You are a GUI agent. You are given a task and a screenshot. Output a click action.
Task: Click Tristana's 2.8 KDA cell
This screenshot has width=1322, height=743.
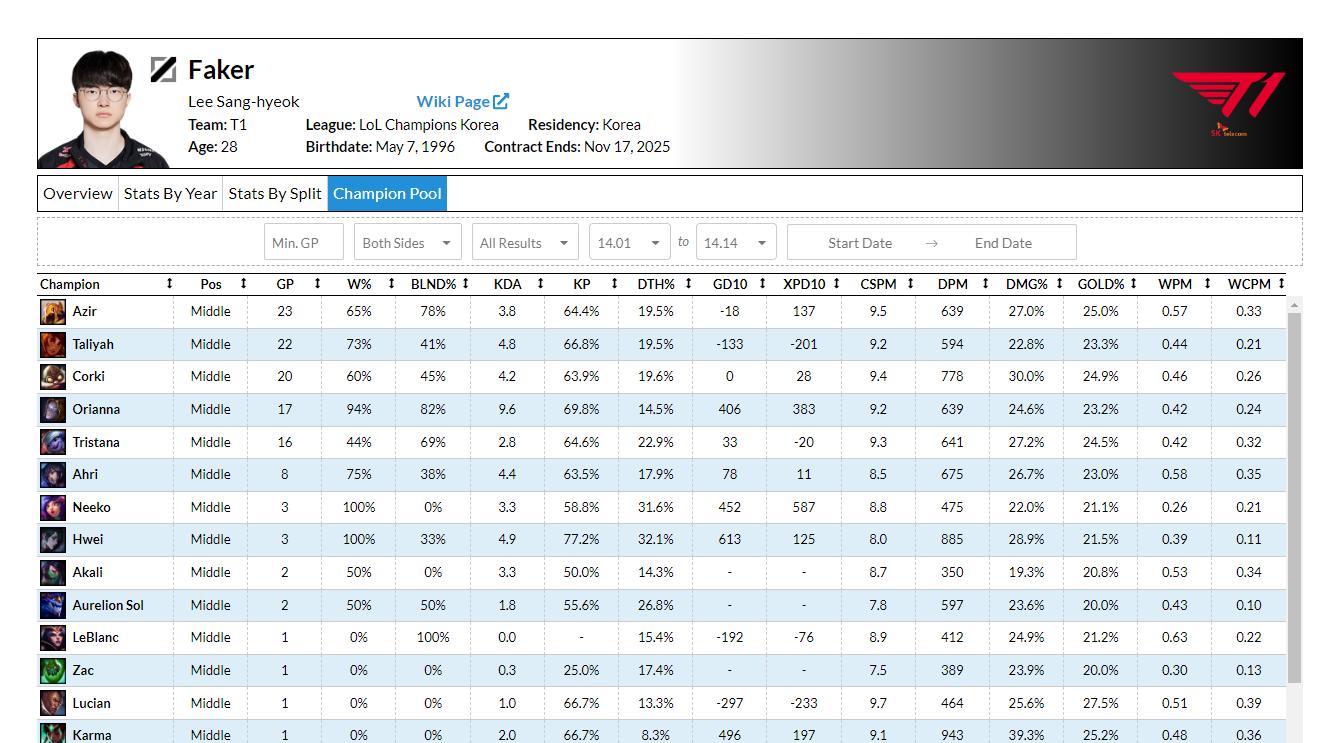point(507,442)
